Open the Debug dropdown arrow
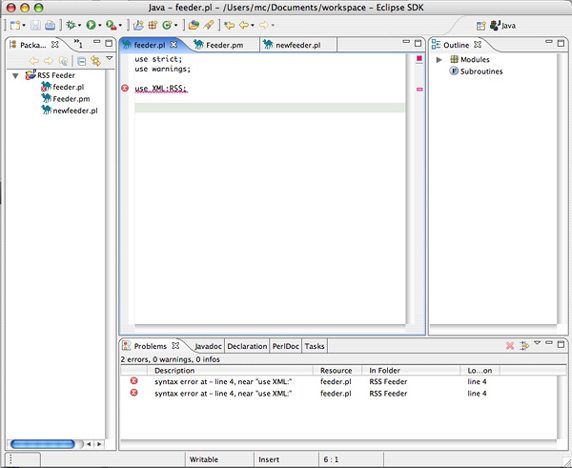This screenshot has height=468, width=572. coord(79,26)
